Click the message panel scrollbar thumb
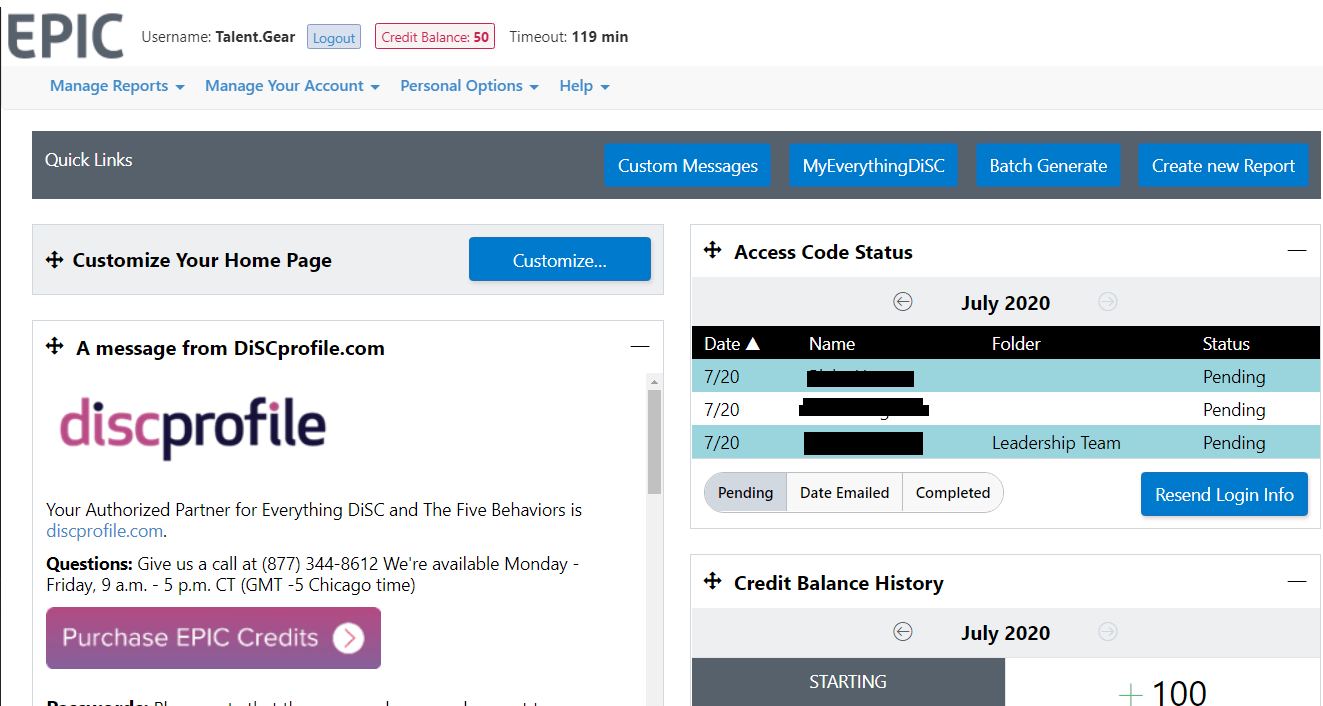This screenshot has height=706, width=1323. [654, 441]
